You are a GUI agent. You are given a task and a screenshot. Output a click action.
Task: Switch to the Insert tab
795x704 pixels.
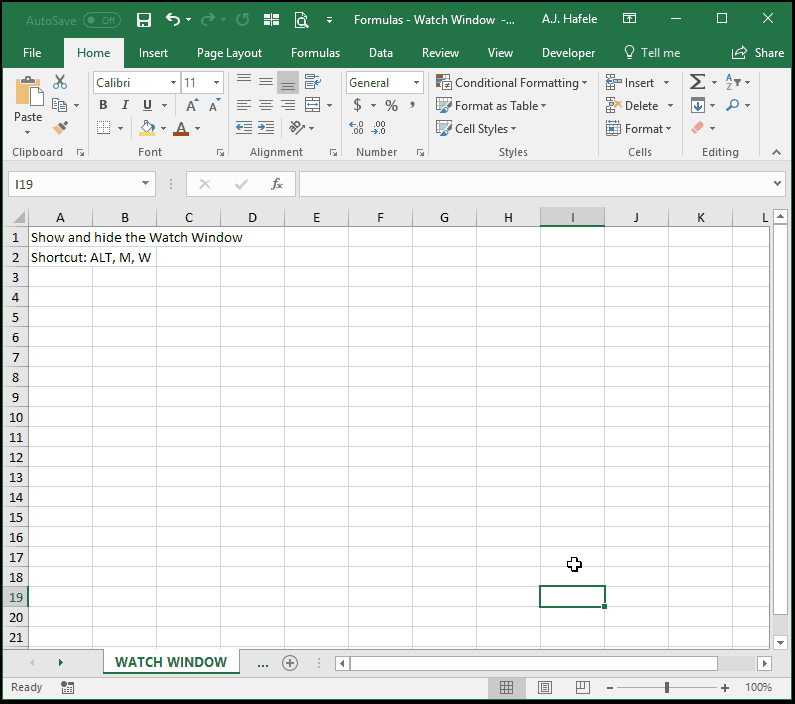tap(153, 53)
